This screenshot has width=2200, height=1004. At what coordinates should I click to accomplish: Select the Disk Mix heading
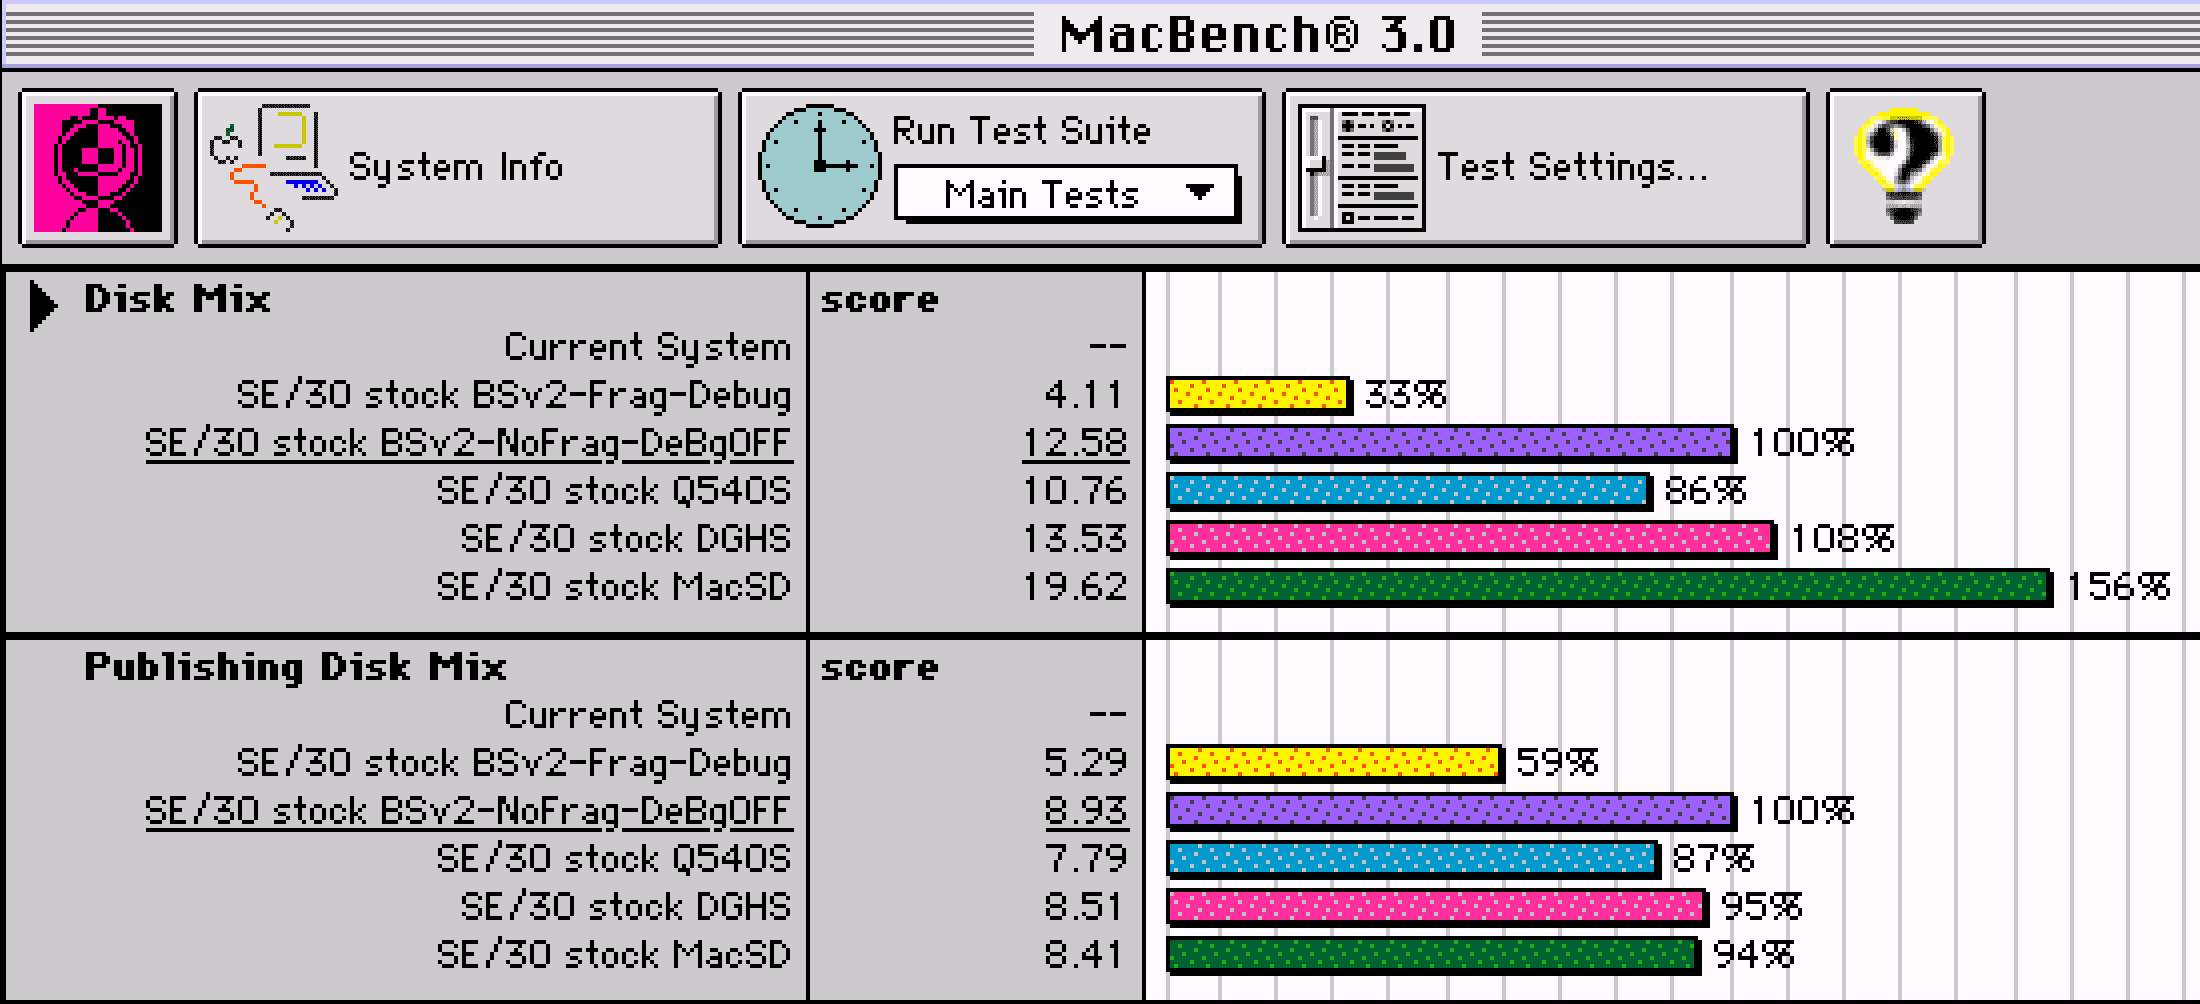click(x=177, y=299)
